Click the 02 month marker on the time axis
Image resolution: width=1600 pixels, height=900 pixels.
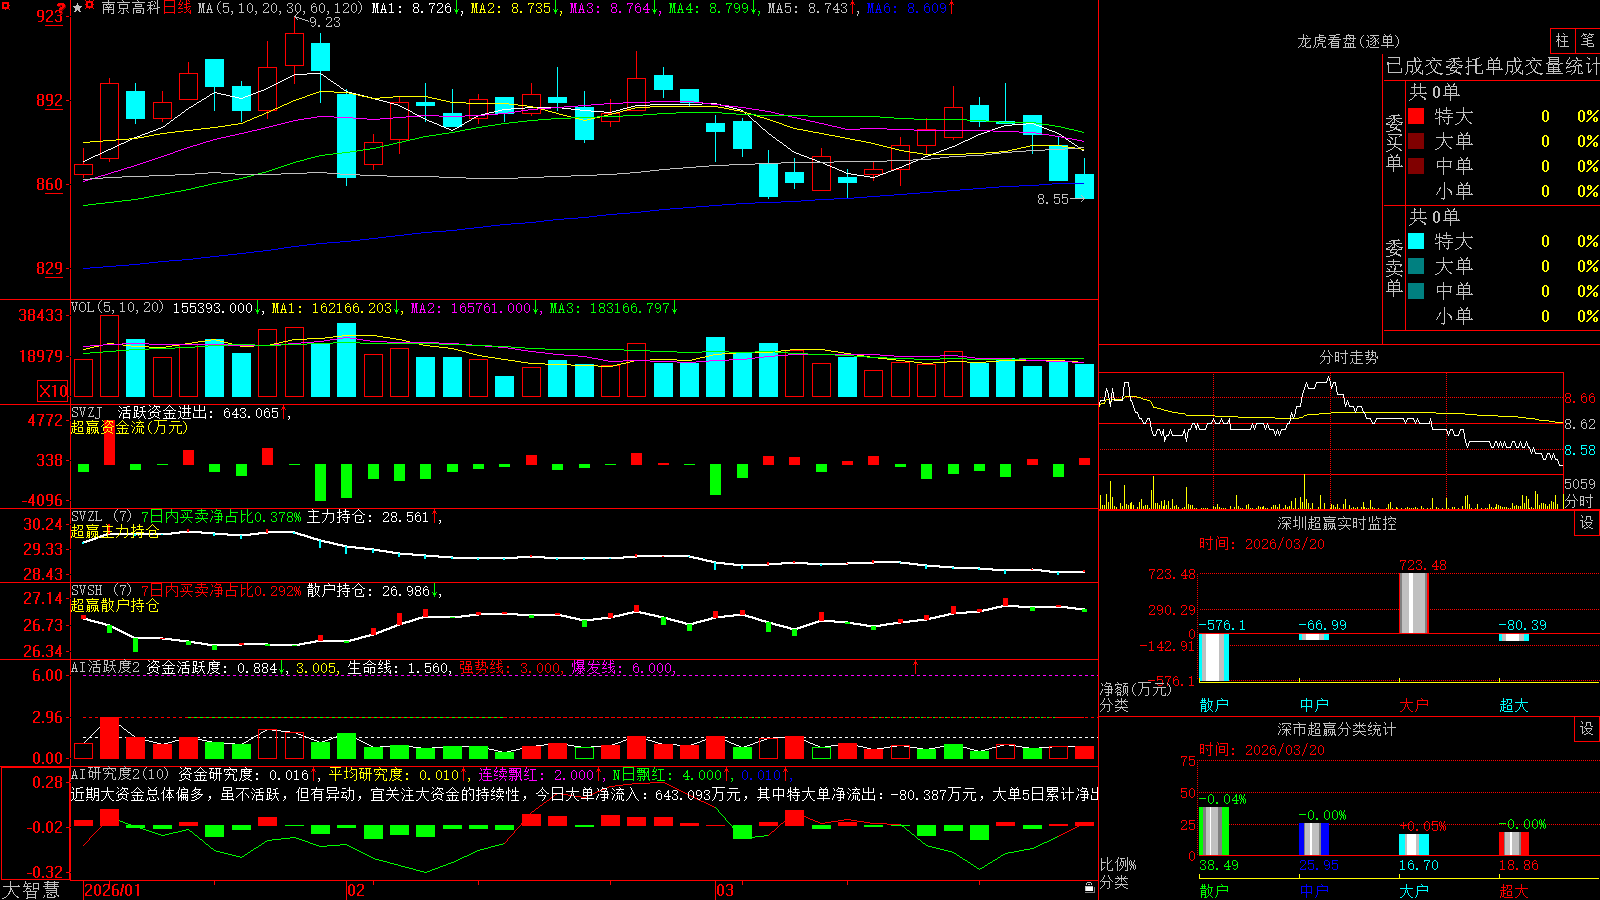pos(356,890)
